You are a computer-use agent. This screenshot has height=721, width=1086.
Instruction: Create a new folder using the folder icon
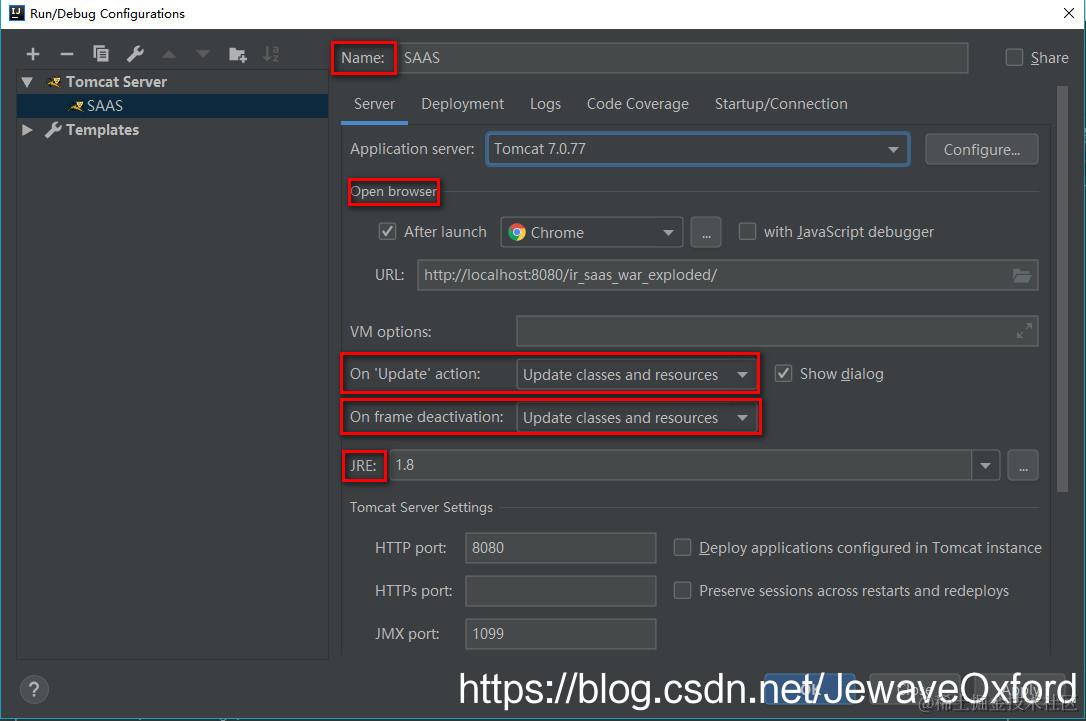pyautogui.click(x=238, y=55)
